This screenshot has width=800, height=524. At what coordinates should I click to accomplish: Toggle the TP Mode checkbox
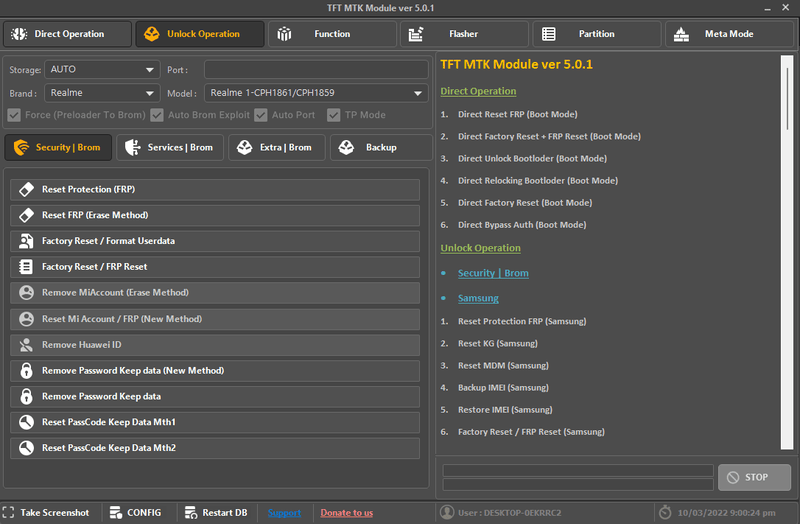point(334,115)
